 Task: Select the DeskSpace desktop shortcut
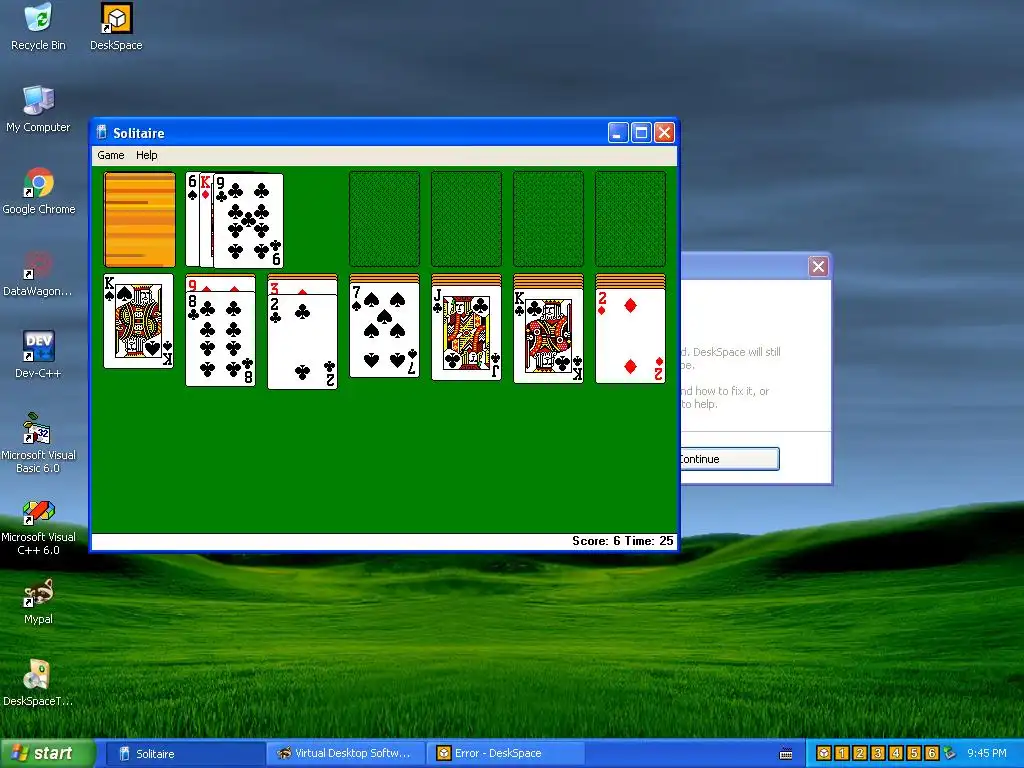[x=116, y=27]
